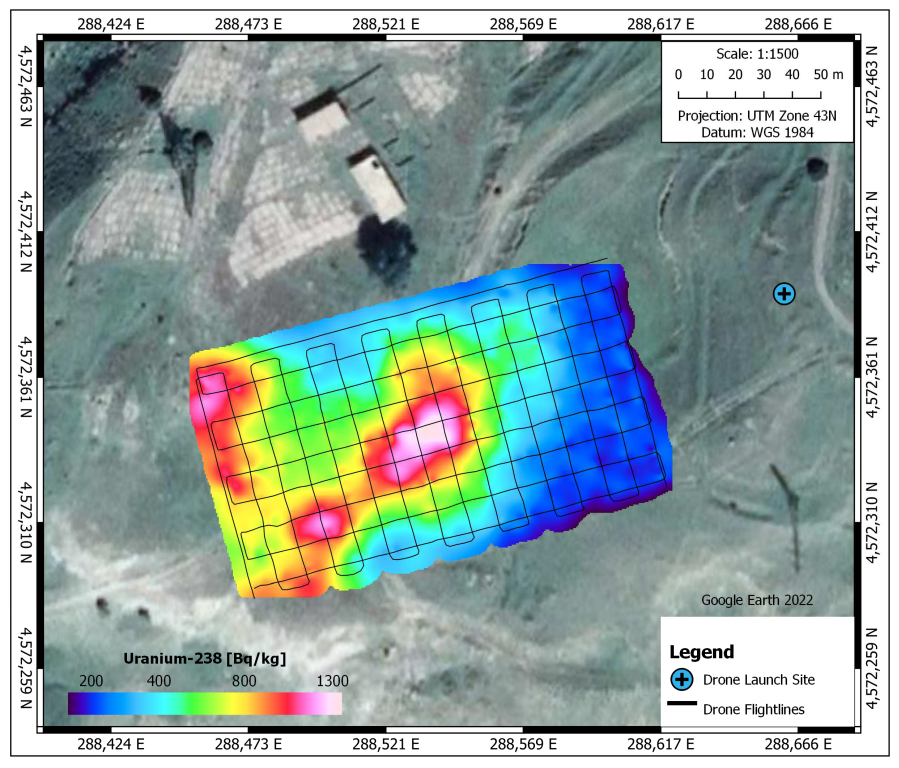Click the Datum: WGS 1984 label
This screenshot has width=899, height=768.
[760, 131]
